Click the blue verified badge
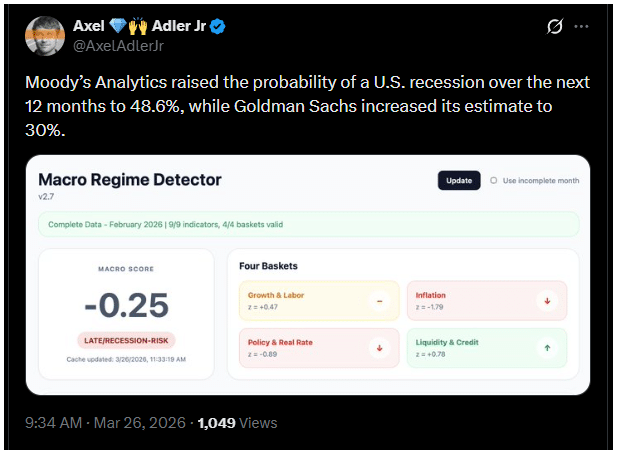This screenshot has width=617, height=454. pos(217,26)
